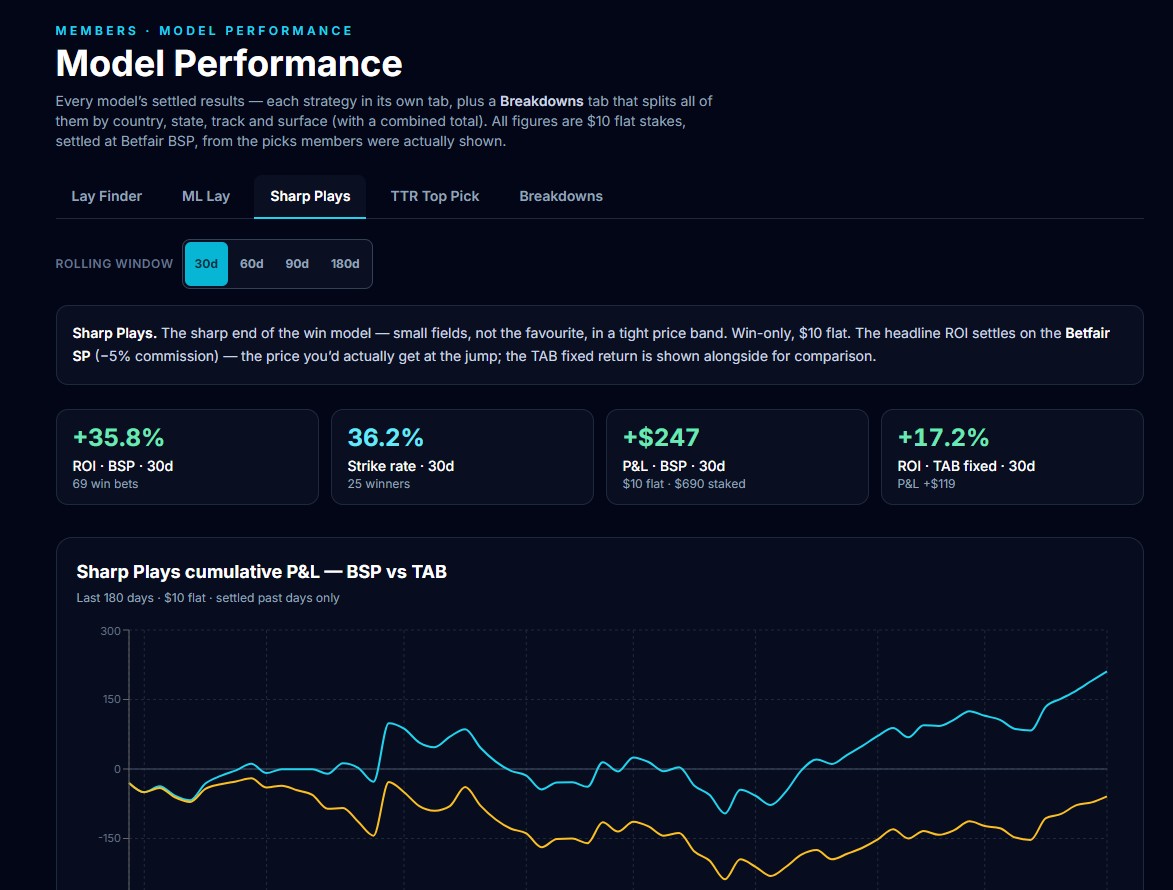Click the yellow TAB line's end point
This screenshot has height=890, width=1173.
click(x=1106, y=797)
